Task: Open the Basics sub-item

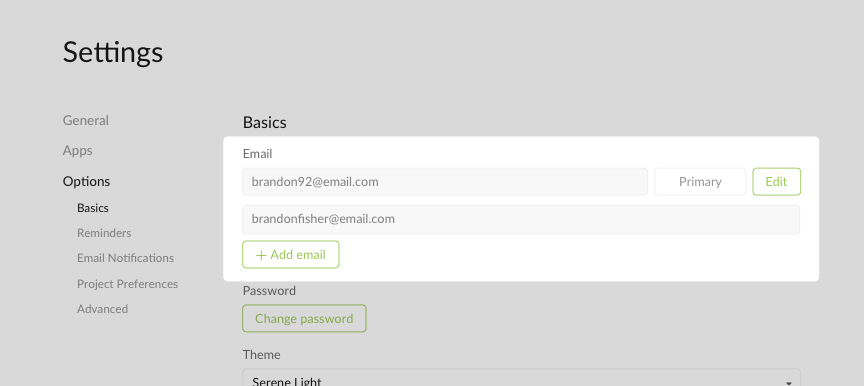Action: [x=93, y=208]
